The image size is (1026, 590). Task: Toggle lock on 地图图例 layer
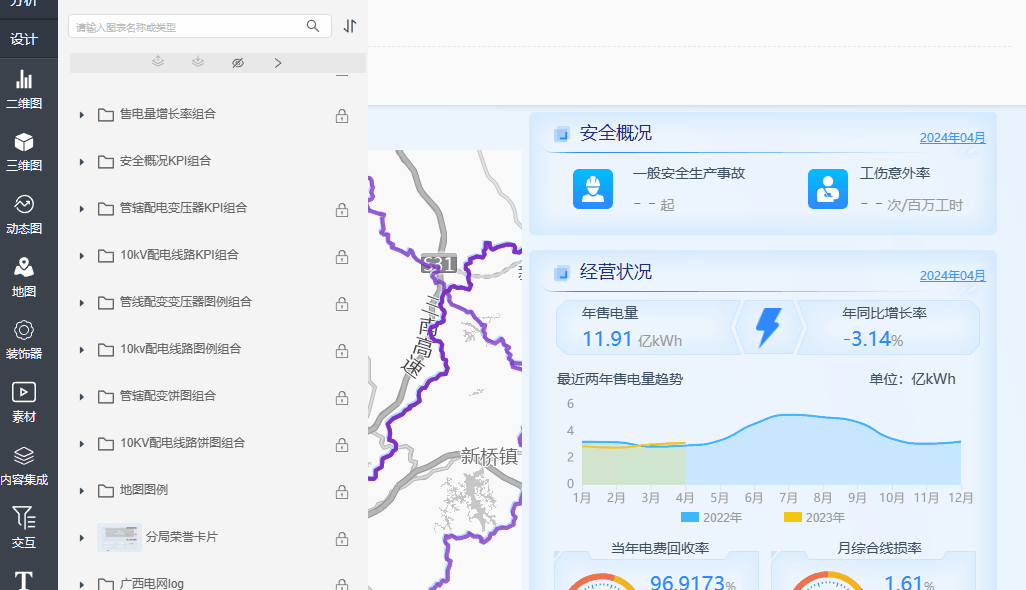pos(342,491)
